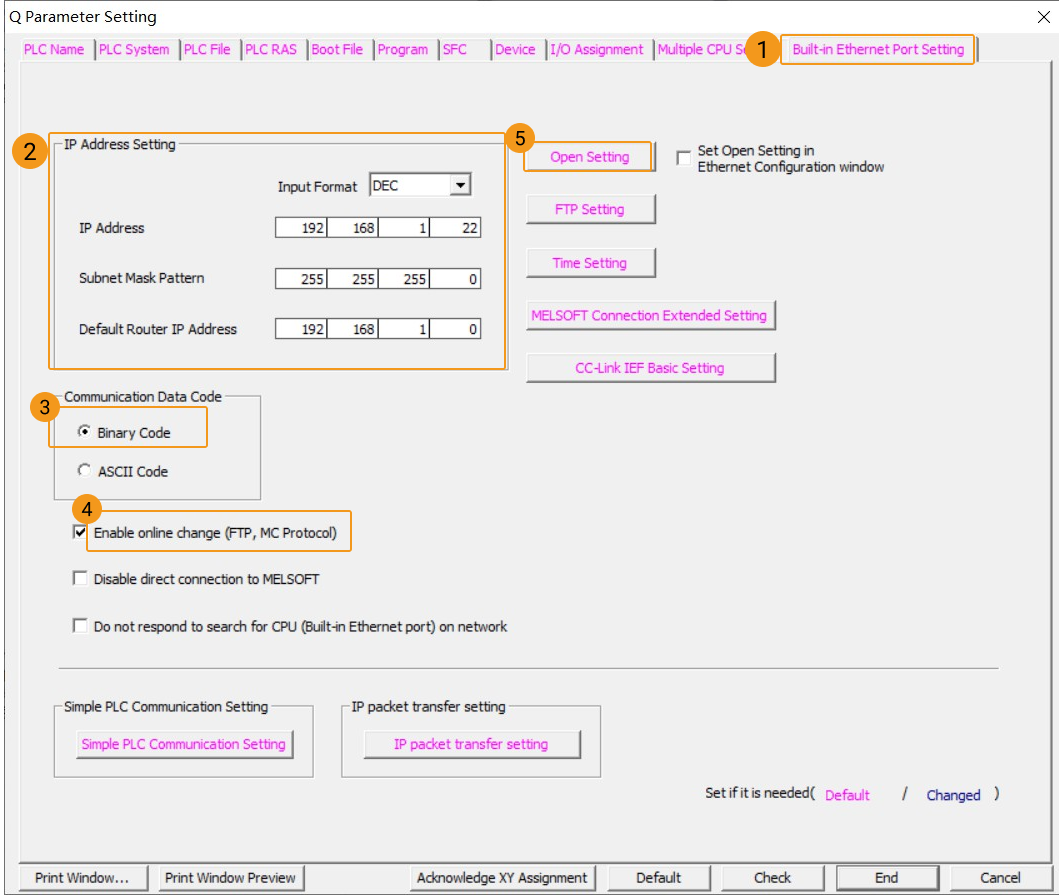Switch to the Boot File tab
The width and height of the screenshot is (1059, 895).
[x=338, y=49]
